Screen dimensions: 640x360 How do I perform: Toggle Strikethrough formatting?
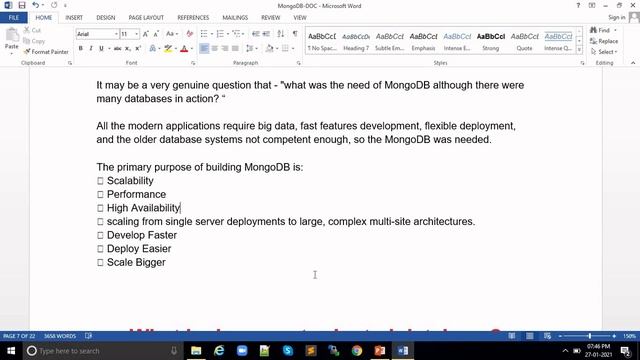pyautogui.click(x=117, y=49)
